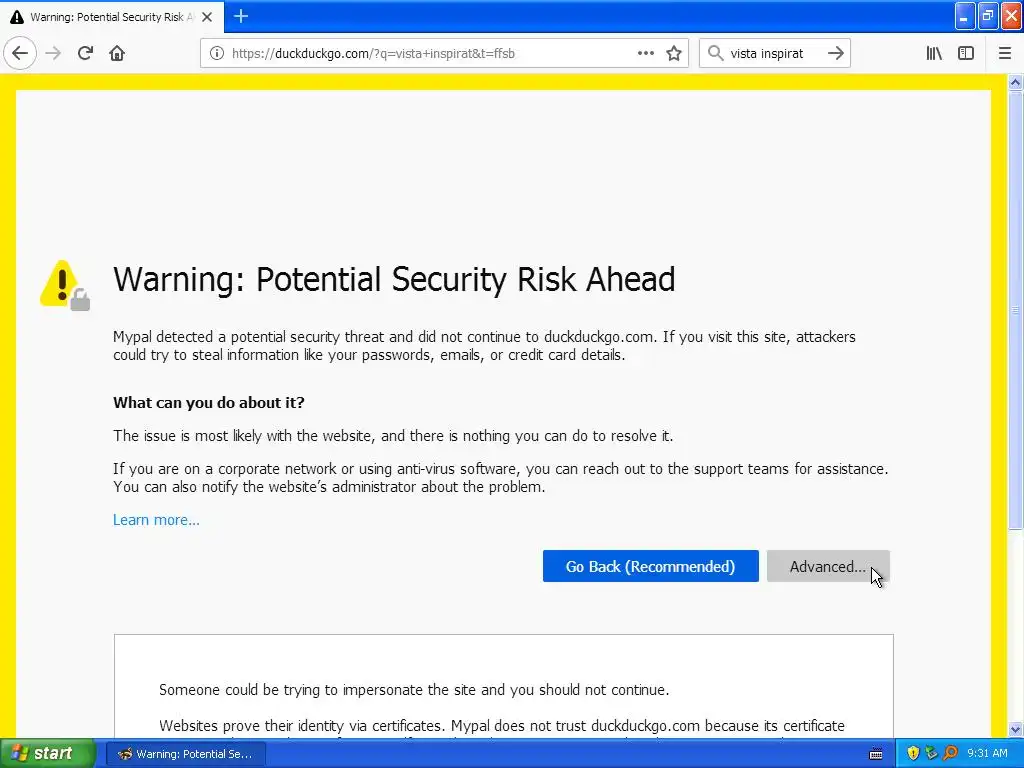
Task: Reload the current page
Action: coord(85,54)
